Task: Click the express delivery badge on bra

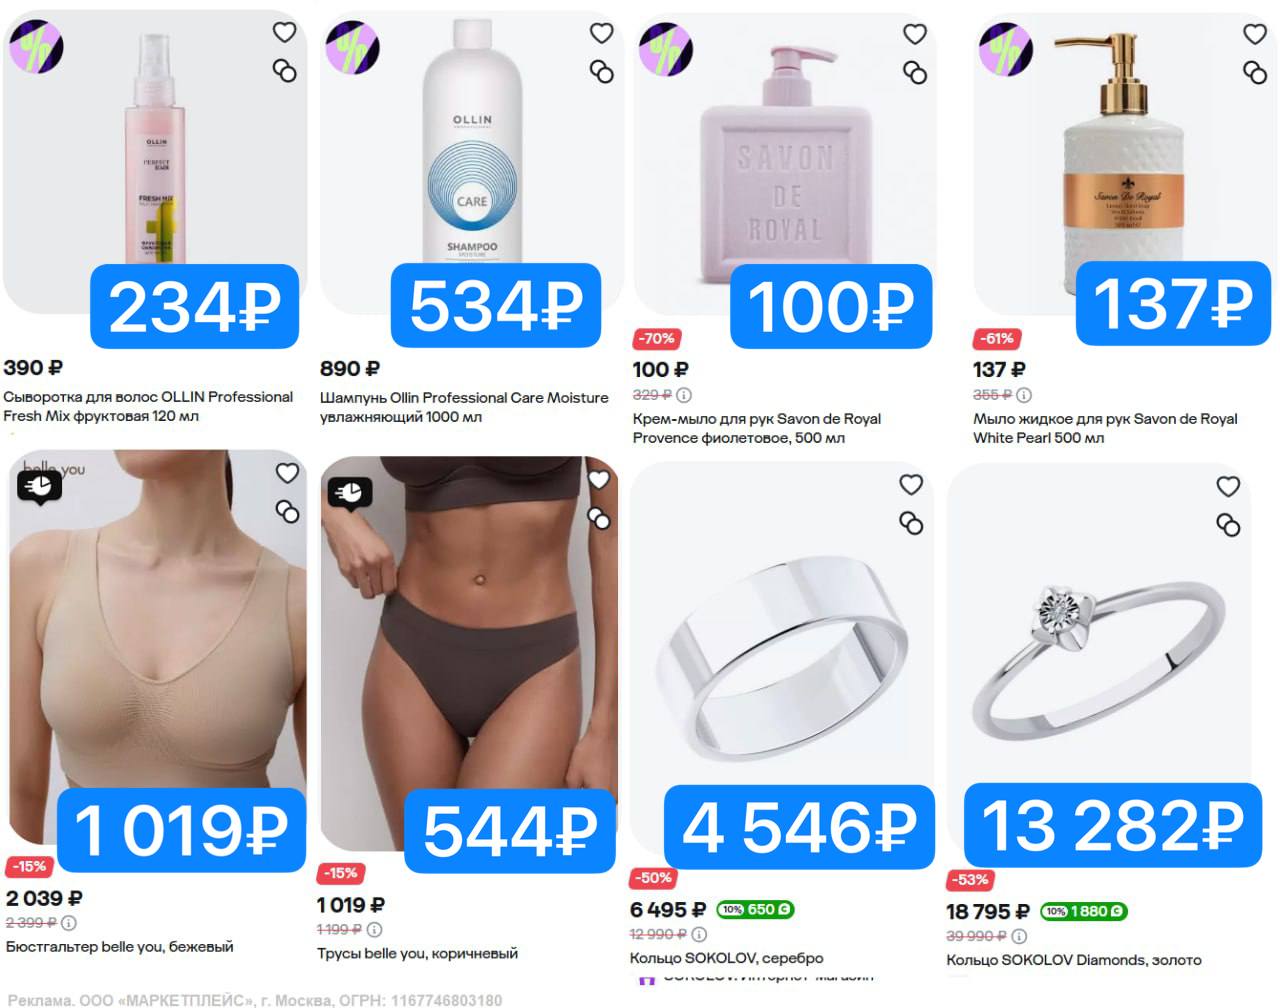Action: [39, 487]
